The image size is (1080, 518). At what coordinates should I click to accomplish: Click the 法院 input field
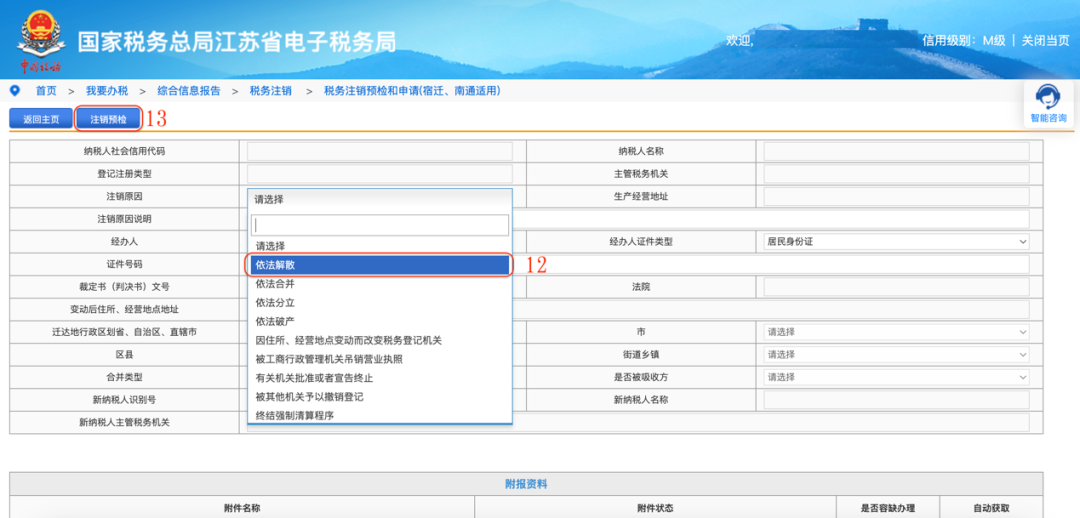coord(896,287)
